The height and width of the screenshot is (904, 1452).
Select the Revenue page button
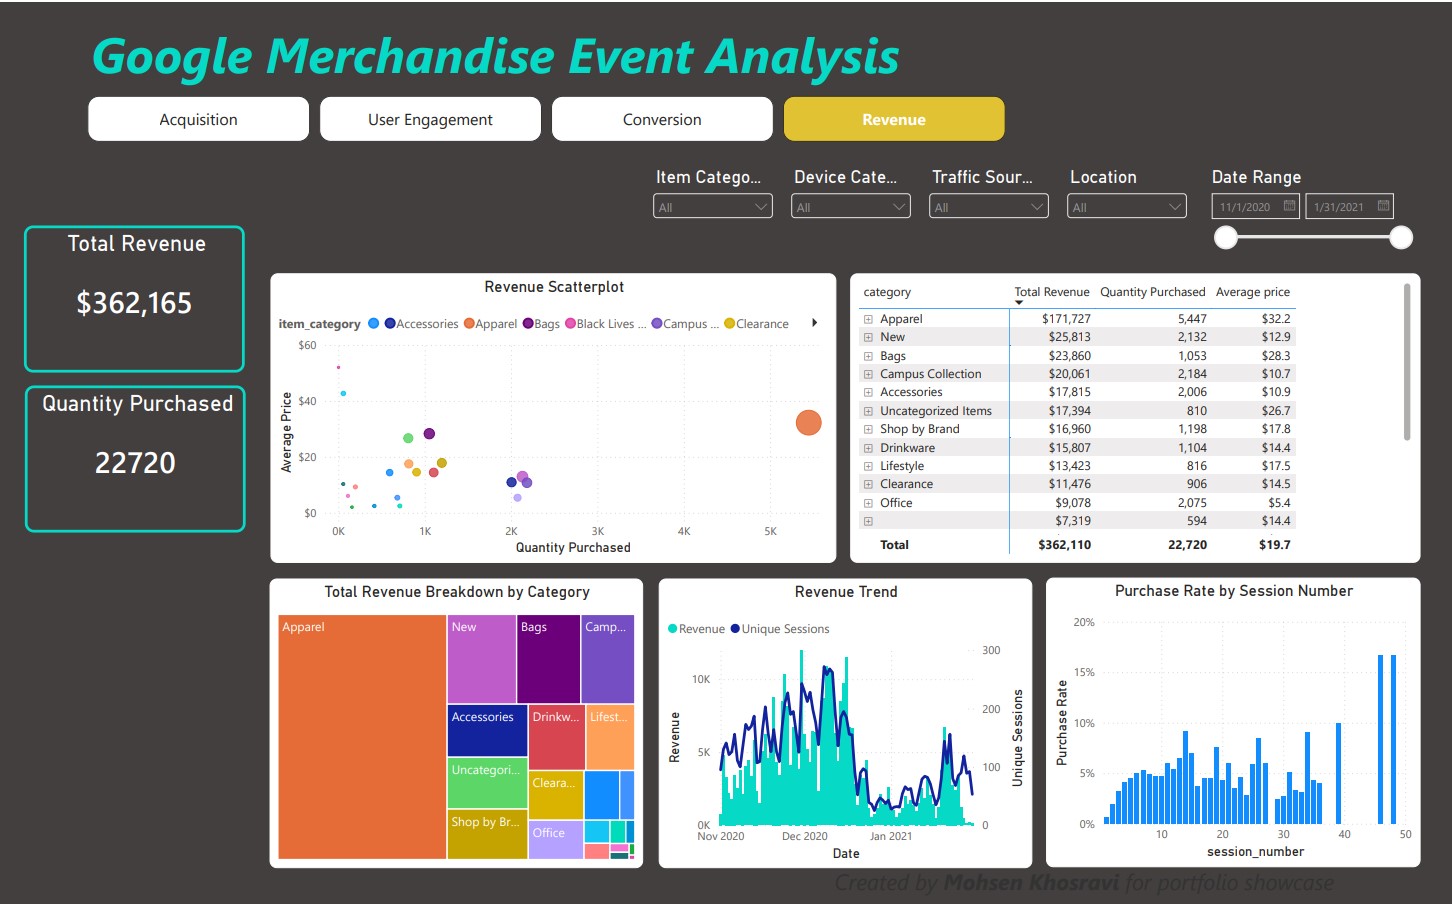coord(894,119)
